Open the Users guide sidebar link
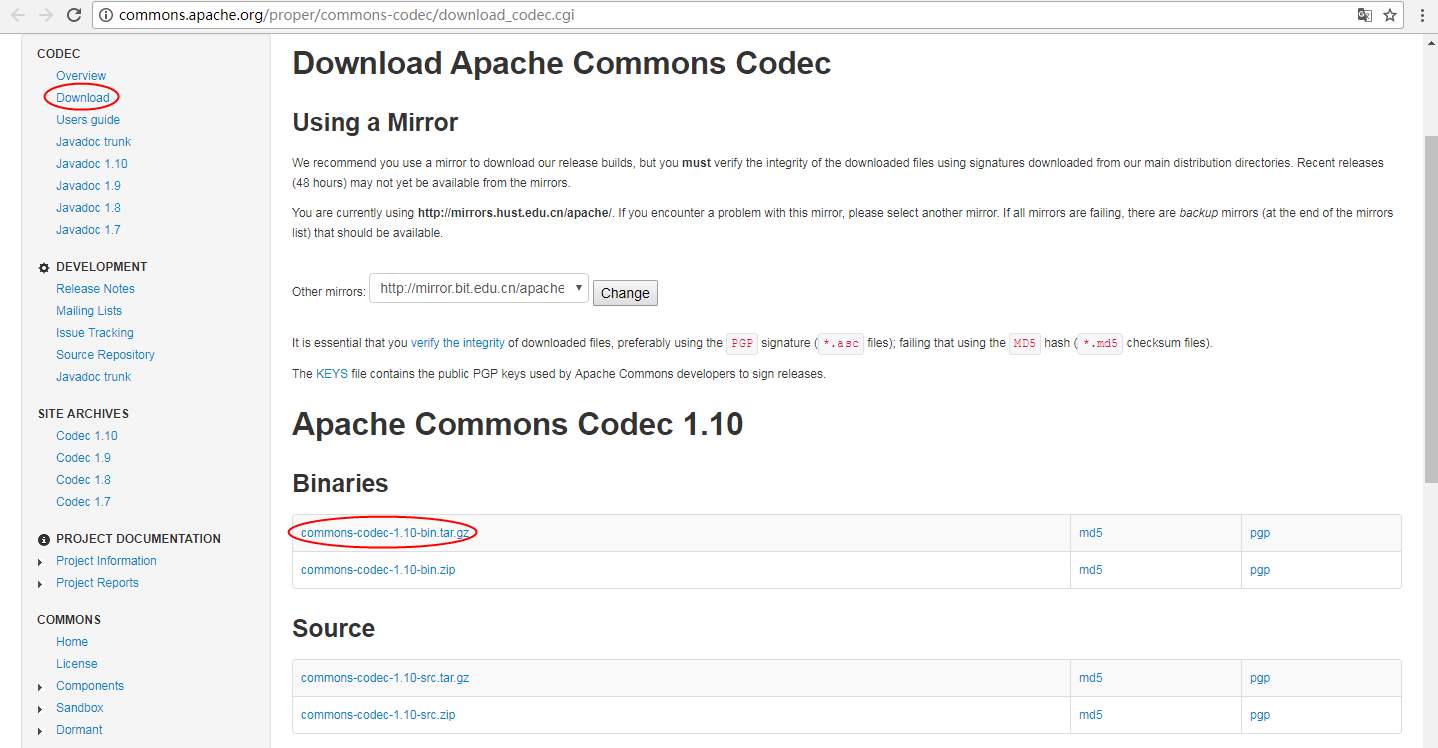Screen dimensions: 1438x748 tap(88, 120)
